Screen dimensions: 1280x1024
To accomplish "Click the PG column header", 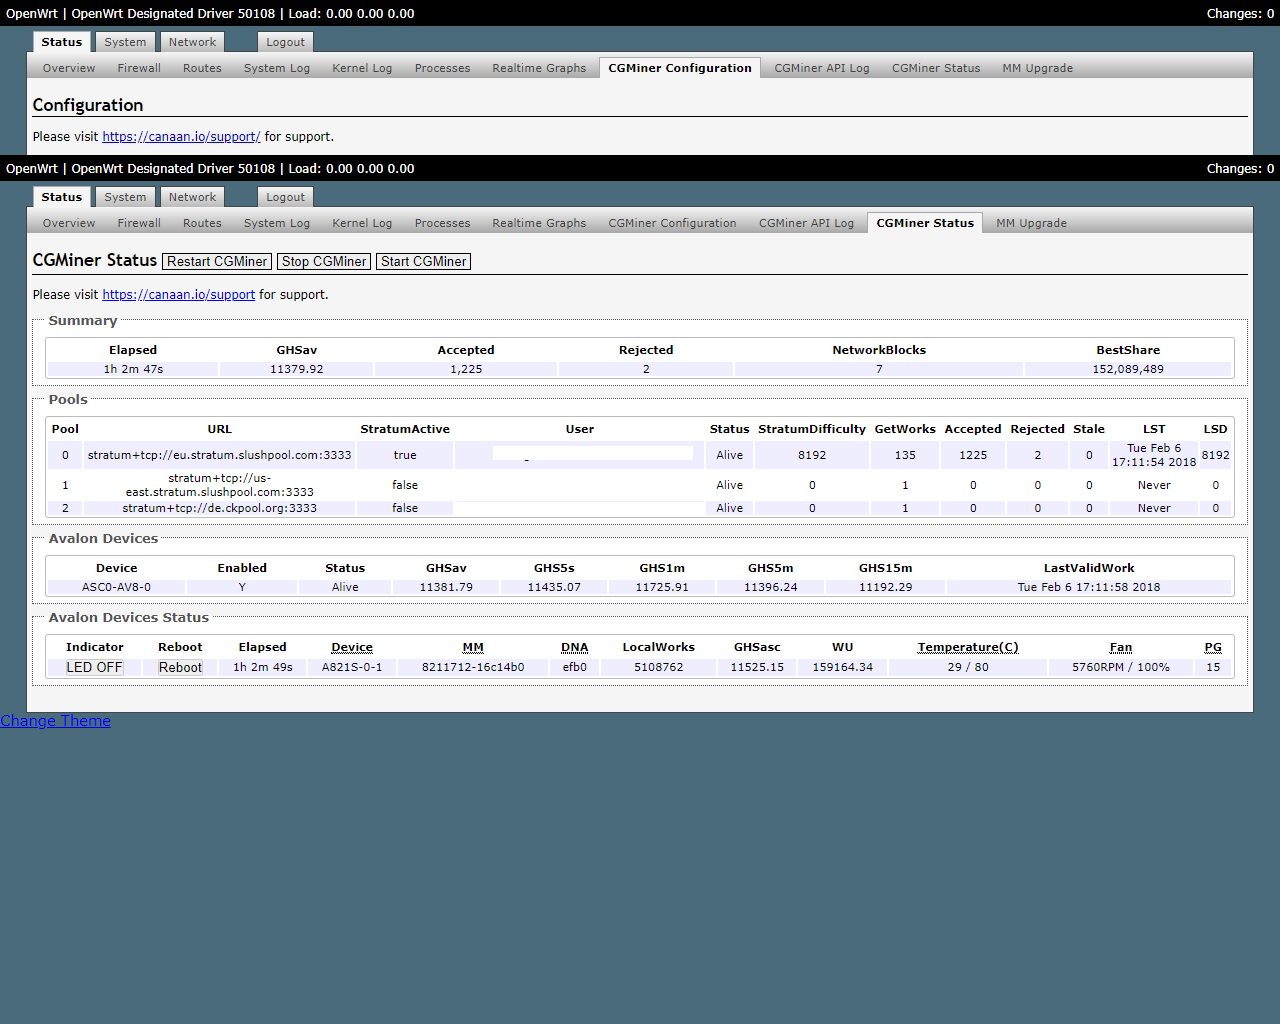I will click(x=1213, y=647).
